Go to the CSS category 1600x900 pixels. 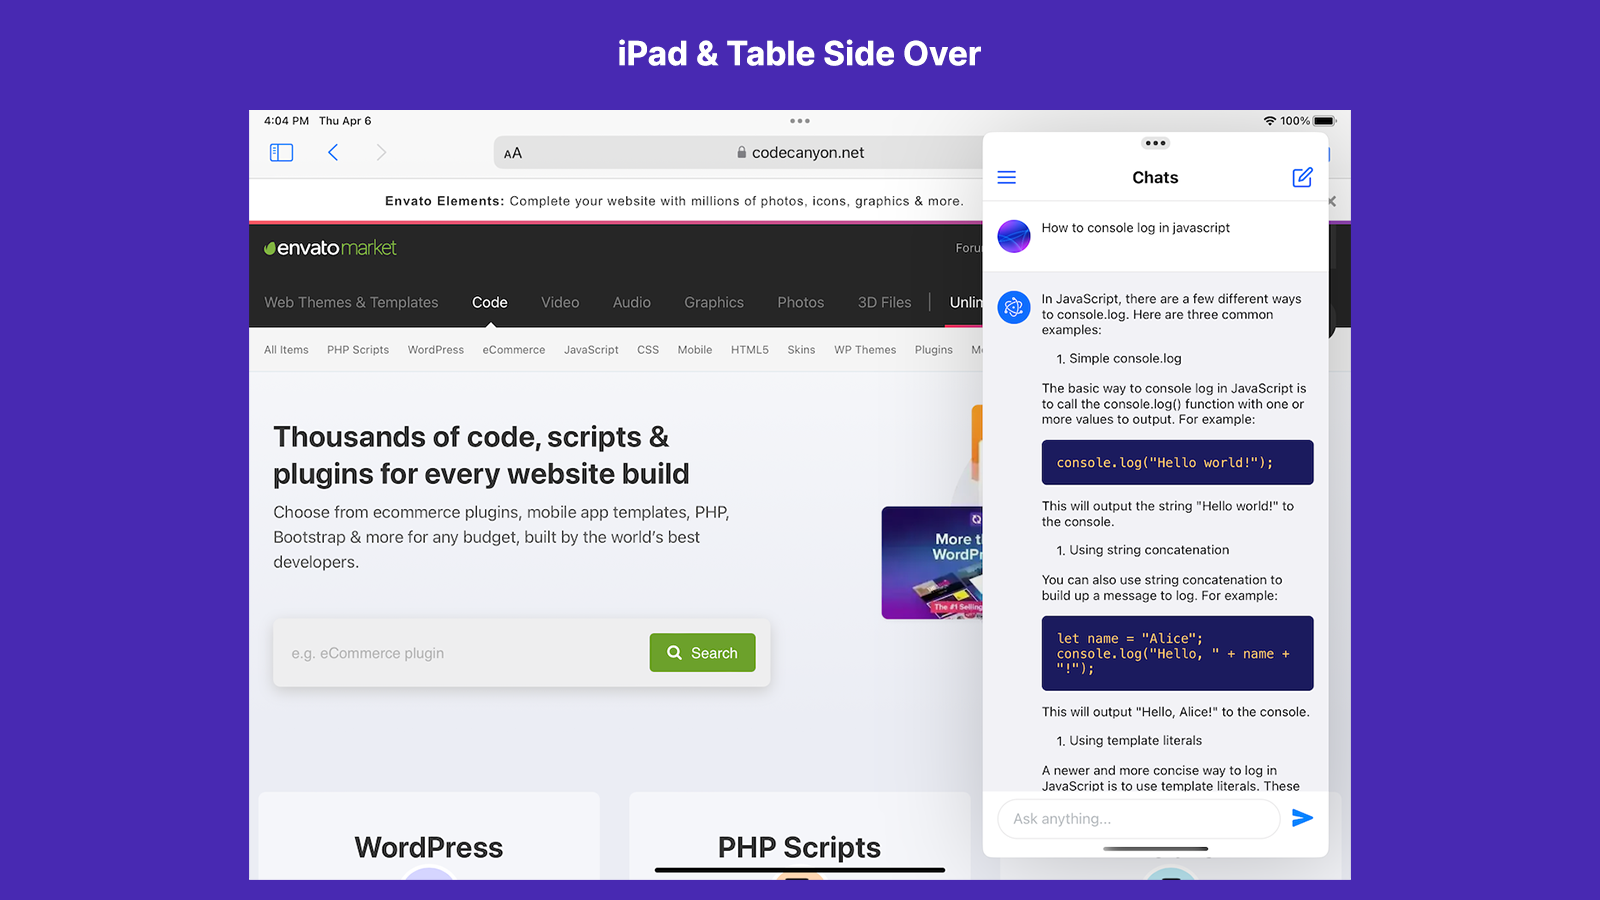click(x=648, y=350)
